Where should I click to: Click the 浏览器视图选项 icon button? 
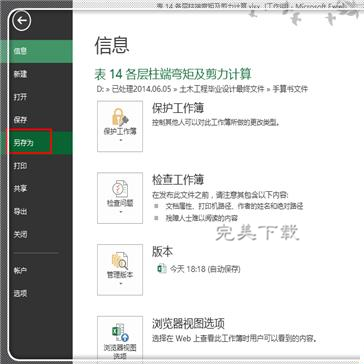tap(120, 339)
